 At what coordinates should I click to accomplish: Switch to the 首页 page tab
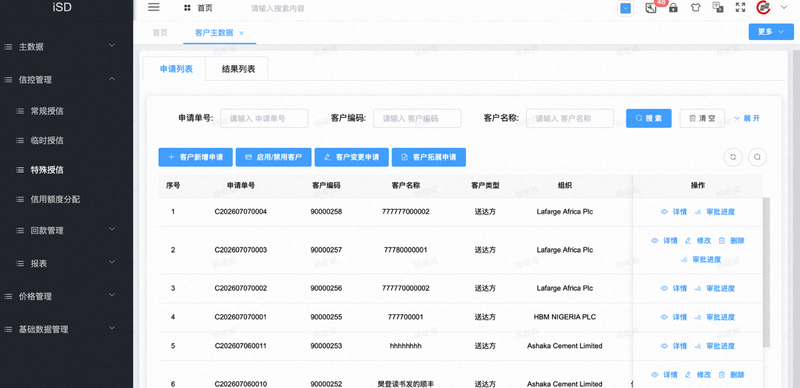pos(160,33)
